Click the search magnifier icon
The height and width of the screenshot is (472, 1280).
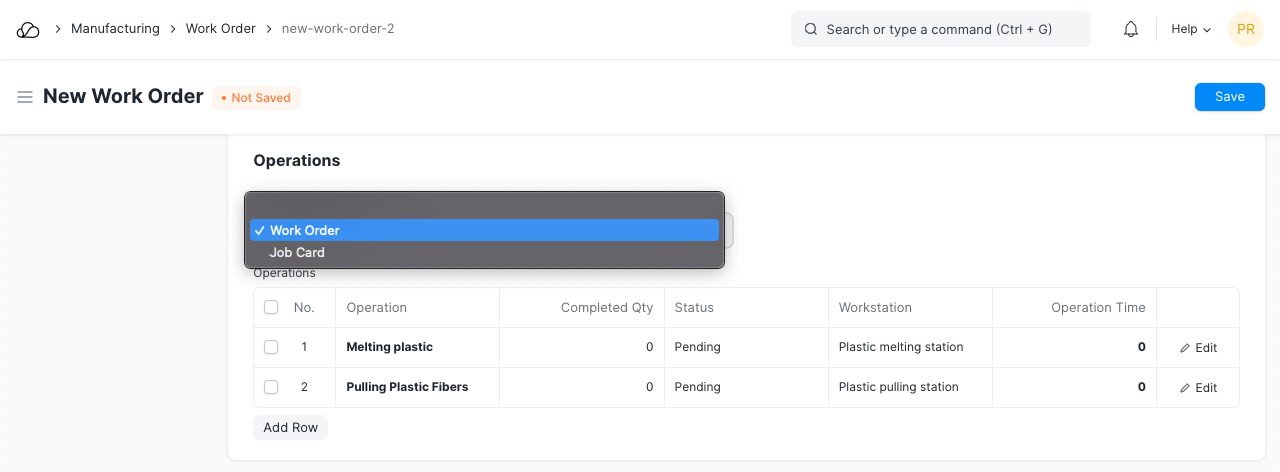(x=811, y=30)
